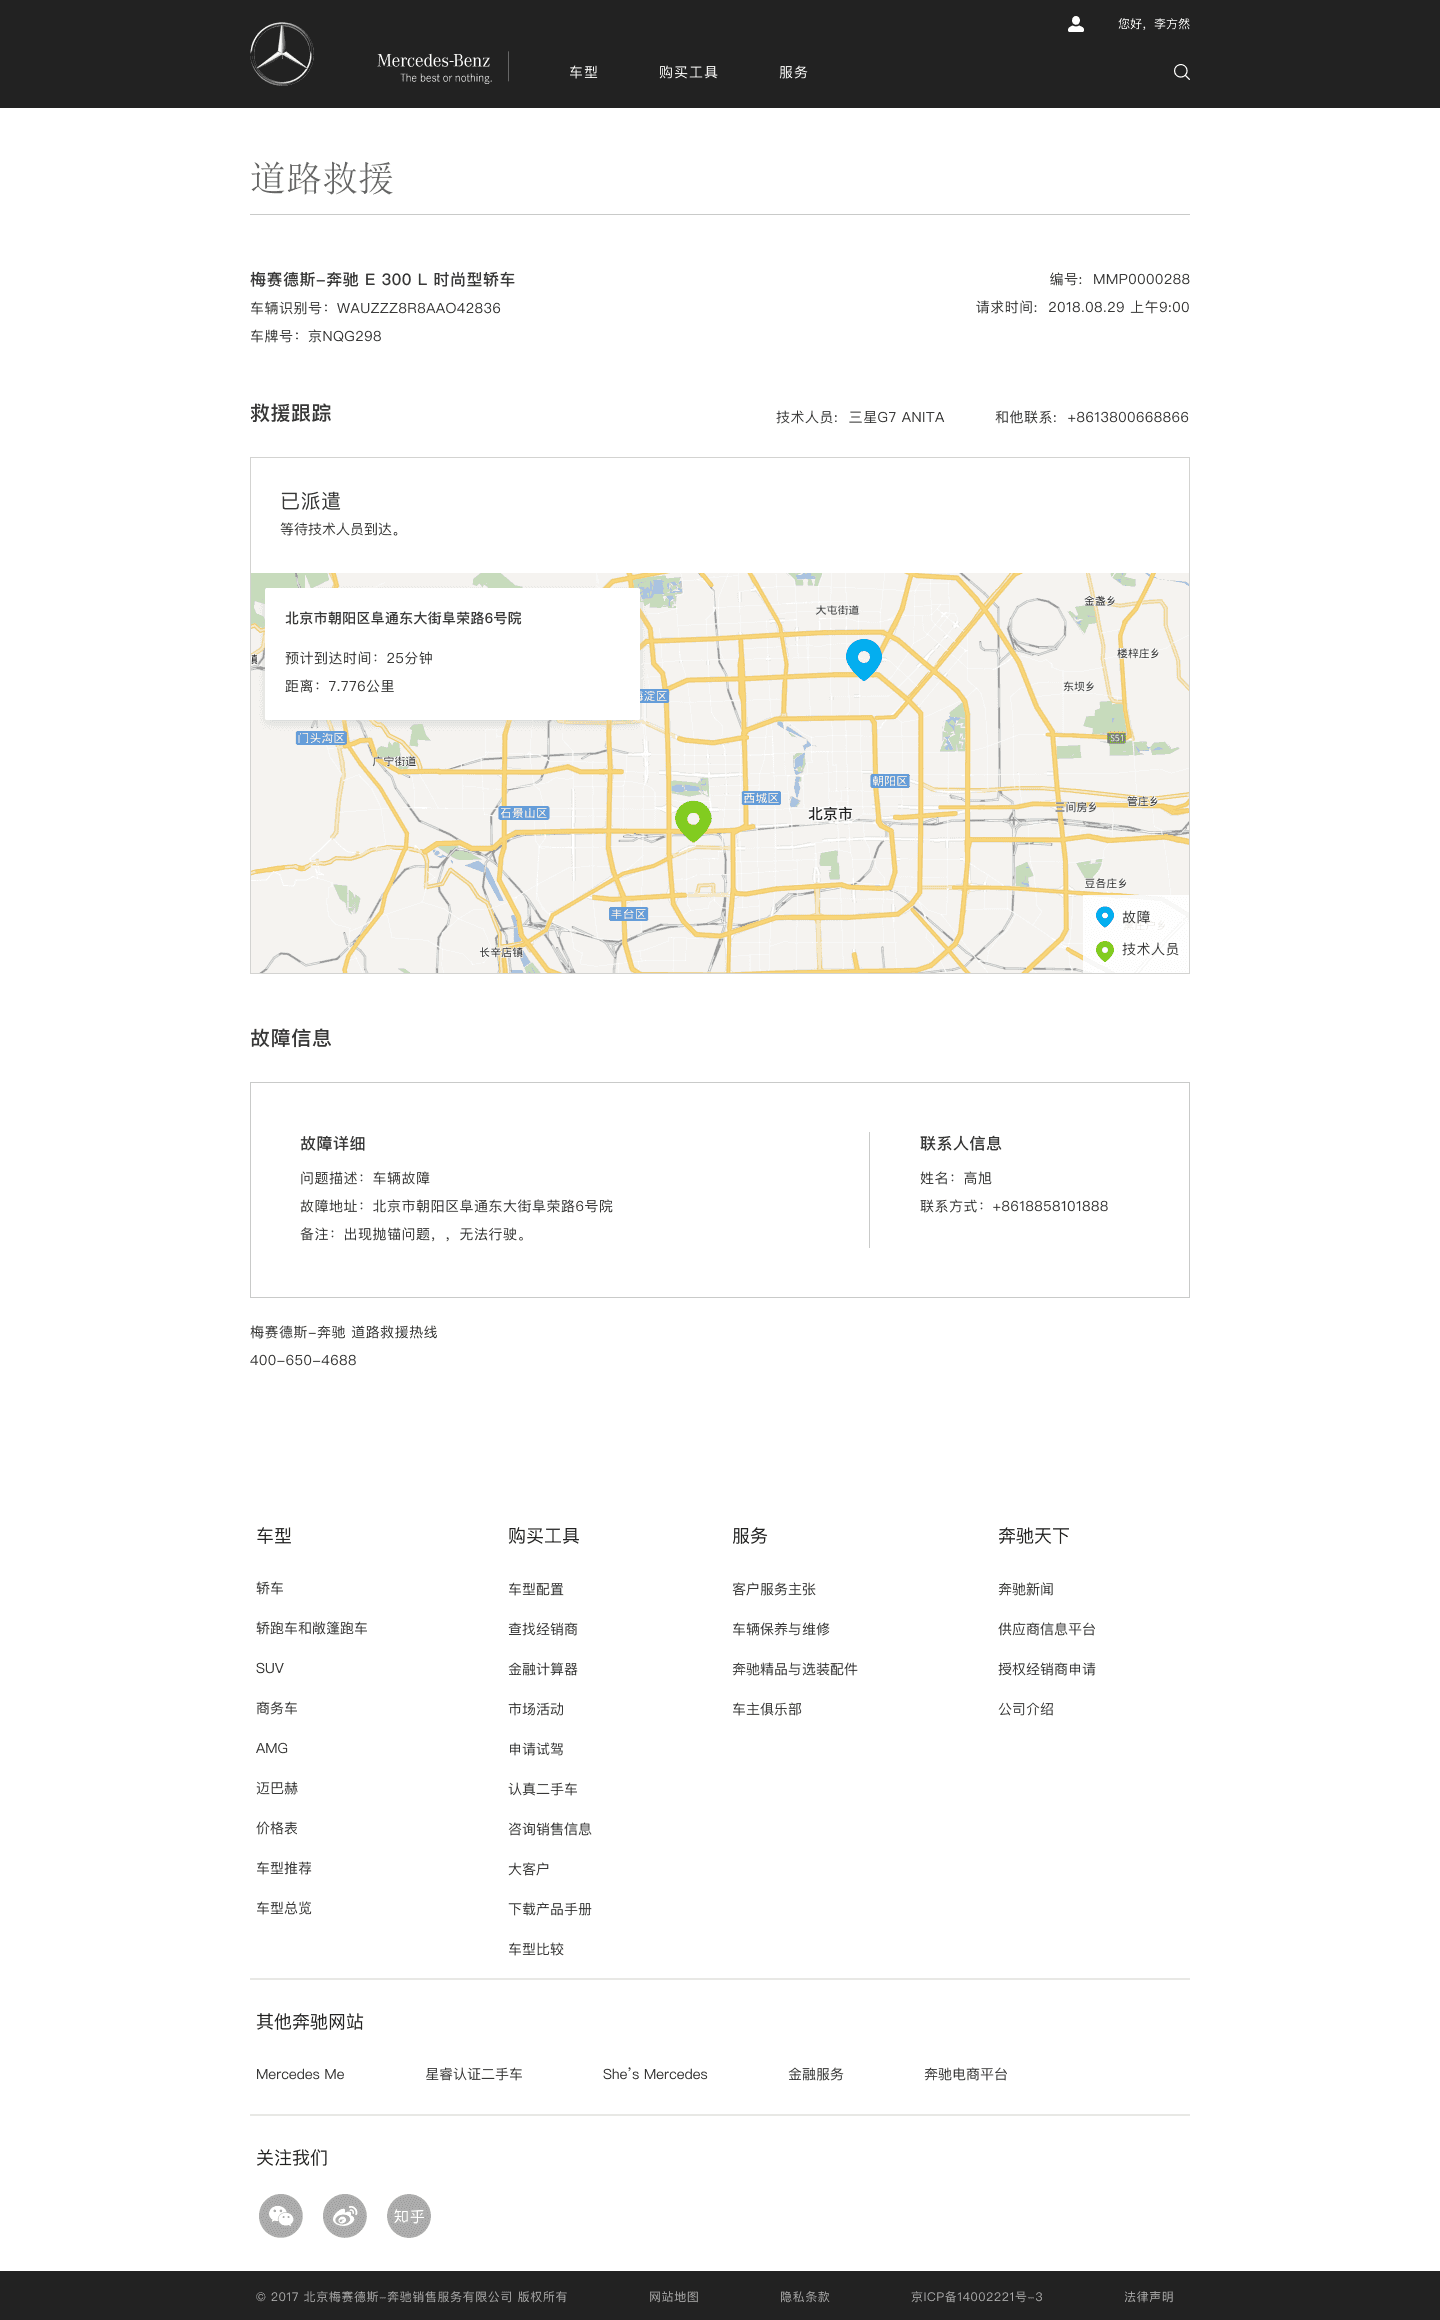Visit 星睿认证二手车 site link
This screenshot has width=1440, height=2320.
pyautogui.click(x=474, y=2074)
